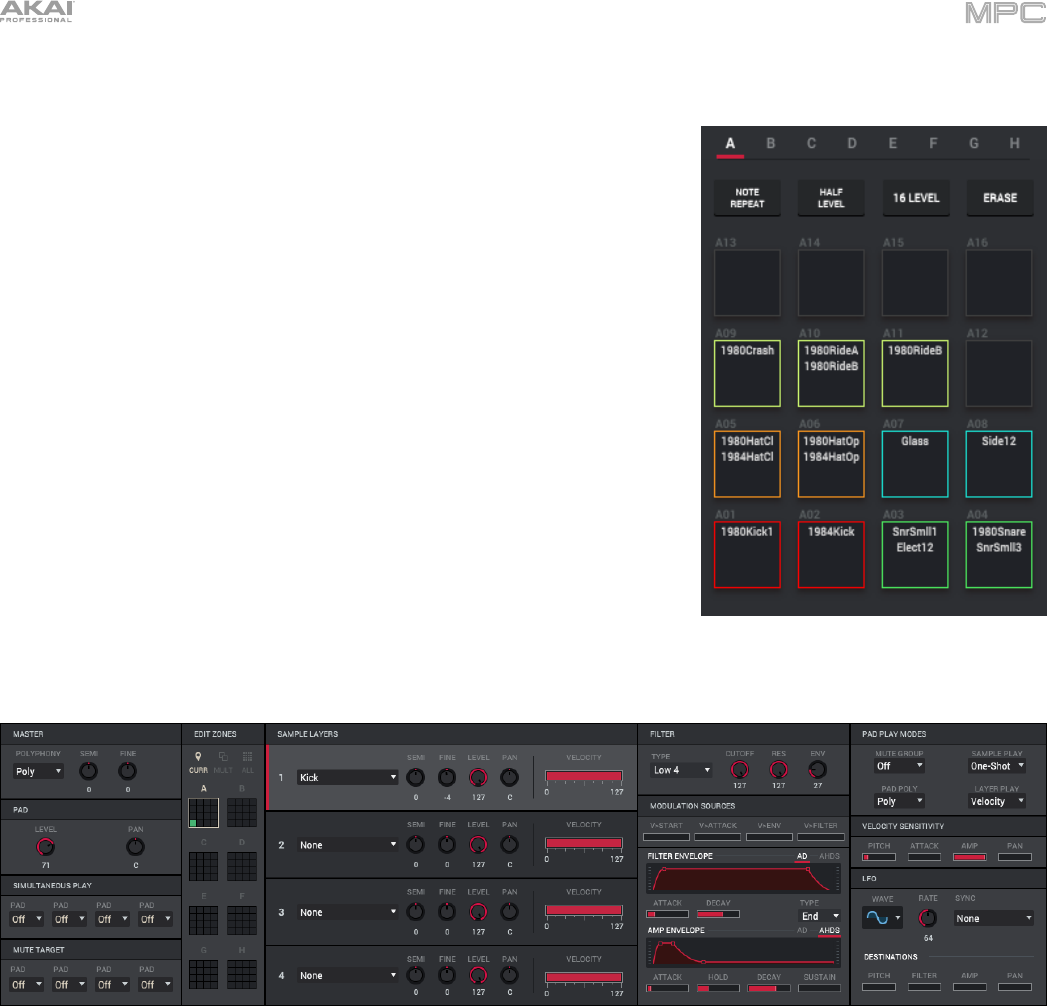Click the Pad PAN knob
Viewport: 1047px width, 1006px height.
(136, 846)
